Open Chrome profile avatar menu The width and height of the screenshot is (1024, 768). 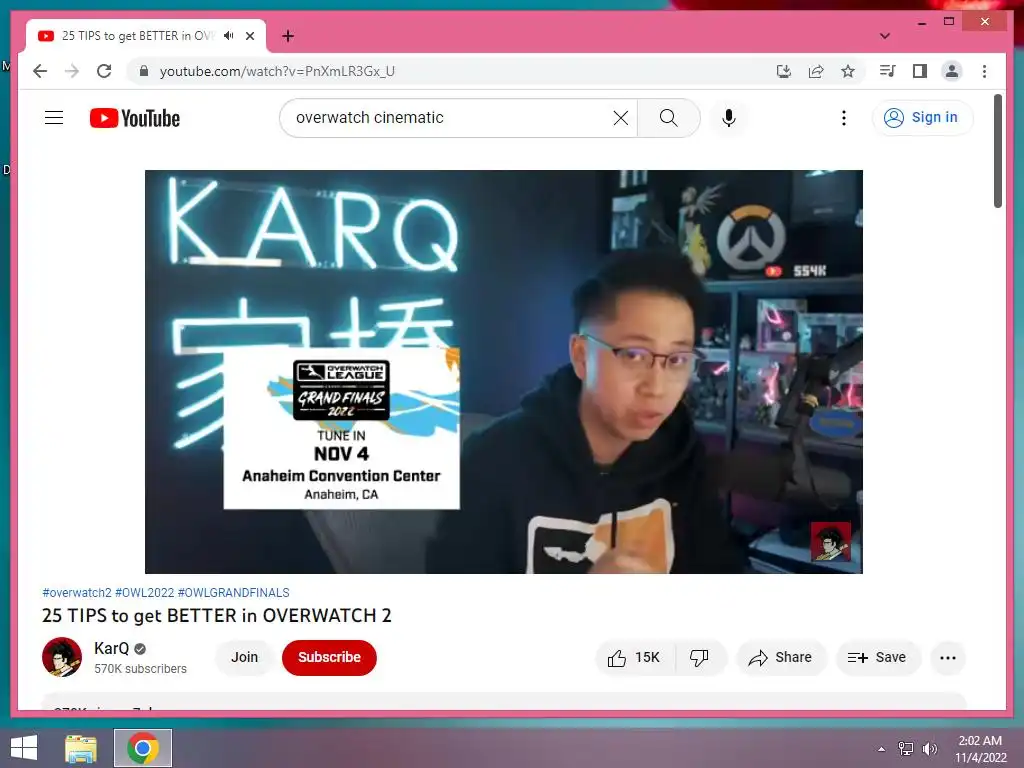coord(952,71)
